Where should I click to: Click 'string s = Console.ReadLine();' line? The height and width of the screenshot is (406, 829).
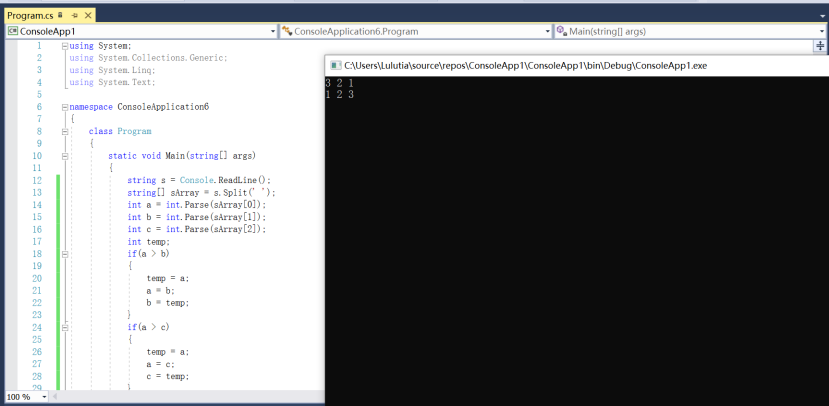pos(199,180)
